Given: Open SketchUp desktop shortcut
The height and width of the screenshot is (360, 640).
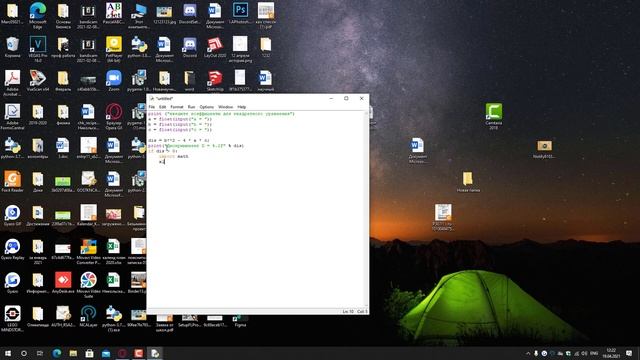Looking at the screenshot, I should (x=215, y=80).
